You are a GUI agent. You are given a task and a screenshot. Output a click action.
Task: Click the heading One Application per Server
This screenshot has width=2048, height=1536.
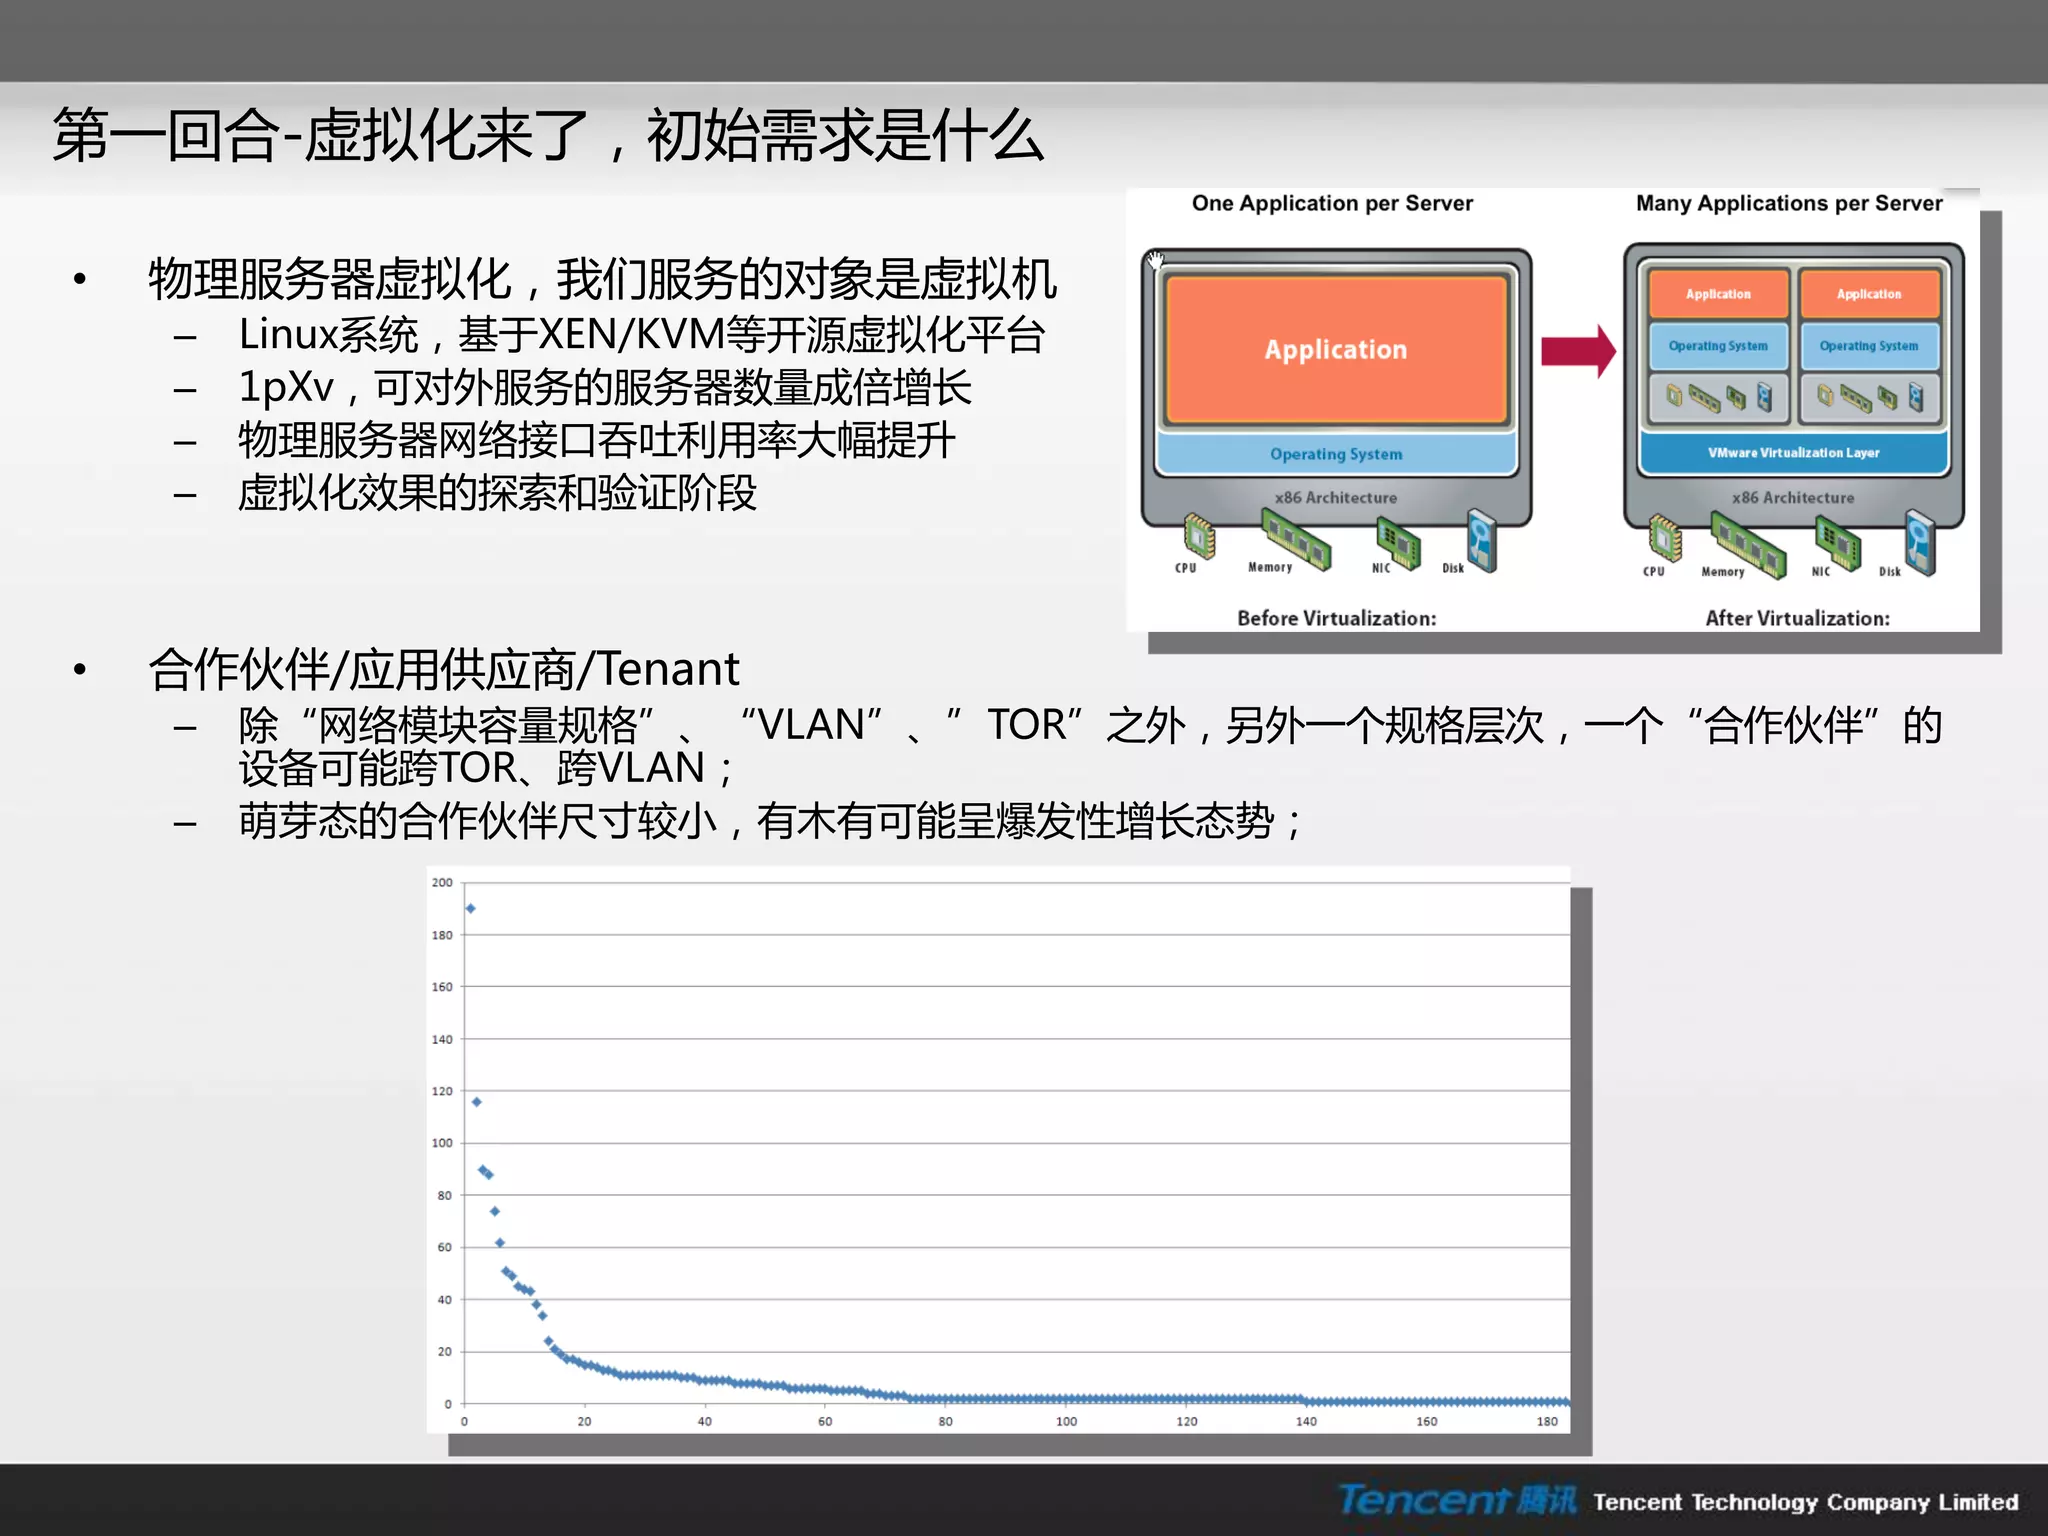coord(1332,204)
